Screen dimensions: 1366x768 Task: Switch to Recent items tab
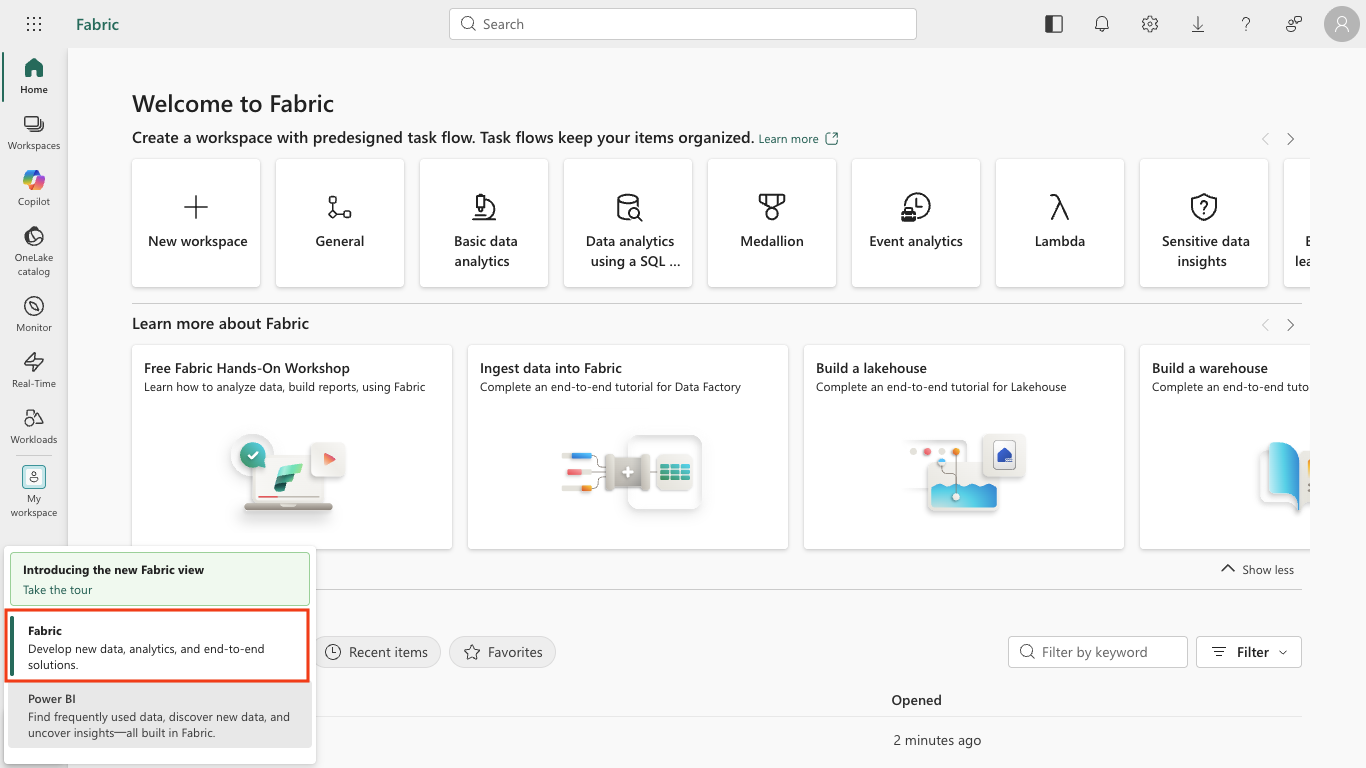coord(377,652)
